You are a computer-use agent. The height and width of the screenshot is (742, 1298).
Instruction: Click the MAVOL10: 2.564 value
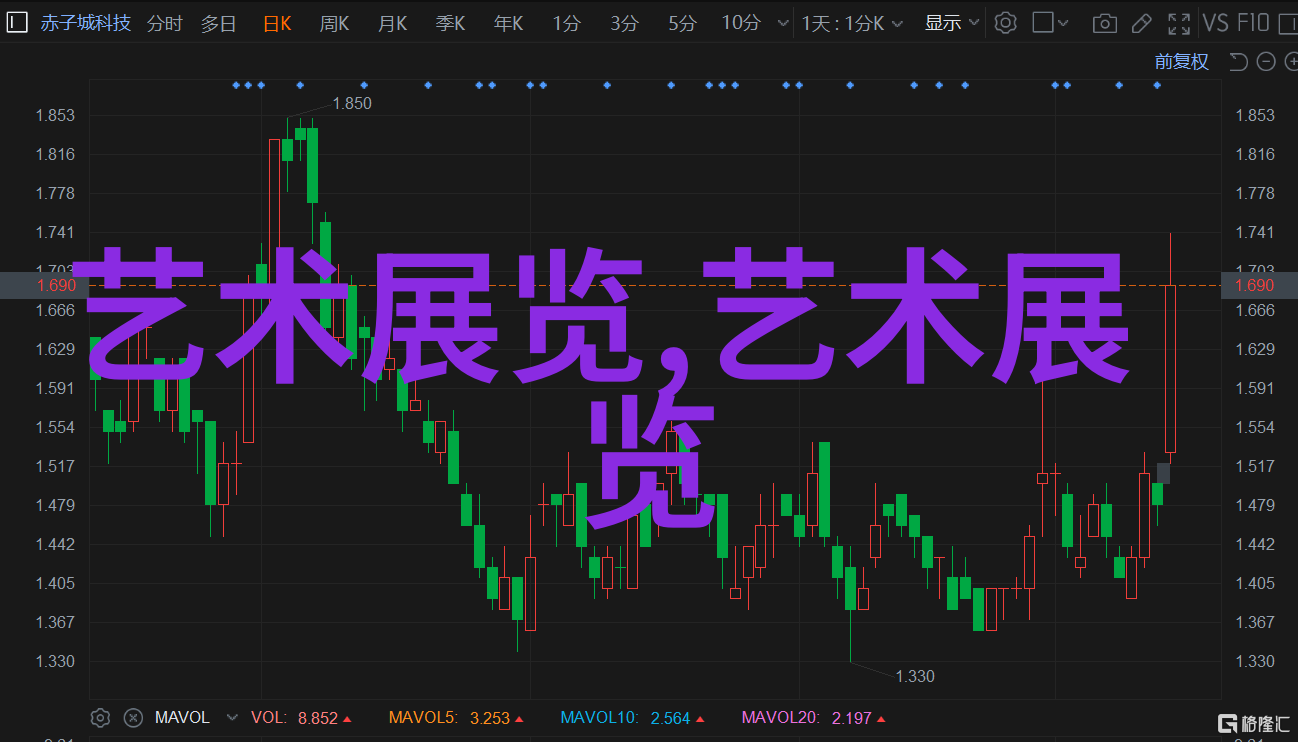click(632, 717)
